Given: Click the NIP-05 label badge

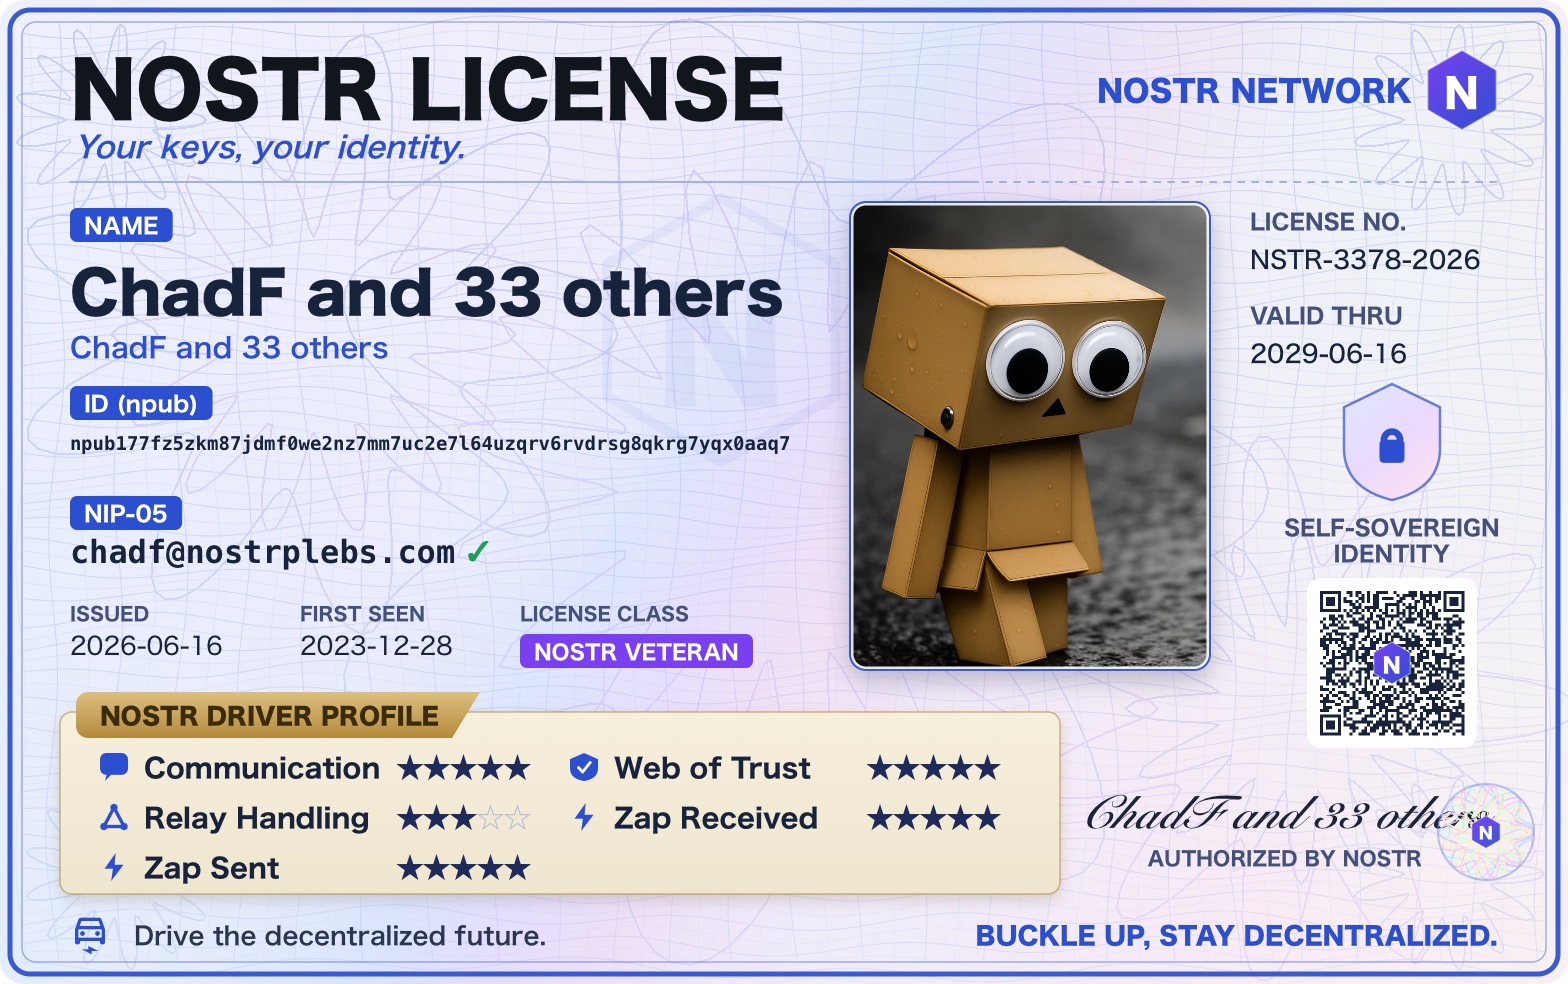Looking at the screenshot, I should point(126,513).
